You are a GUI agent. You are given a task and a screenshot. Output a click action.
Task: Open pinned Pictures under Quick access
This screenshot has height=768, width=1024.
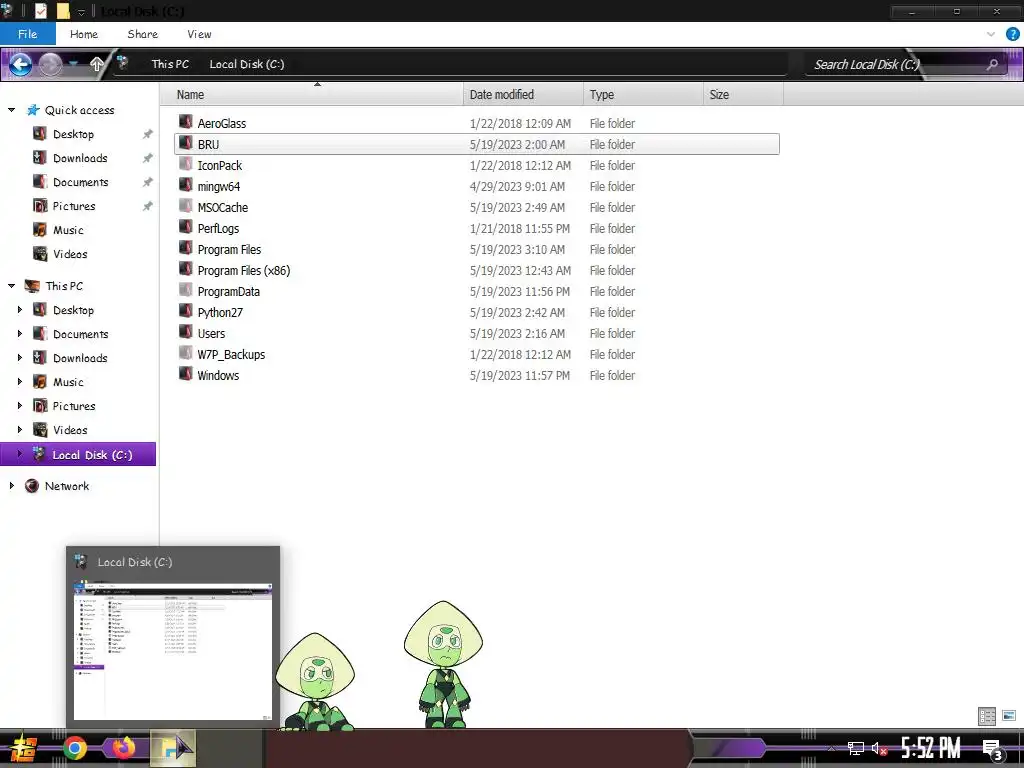click(74, 206)
